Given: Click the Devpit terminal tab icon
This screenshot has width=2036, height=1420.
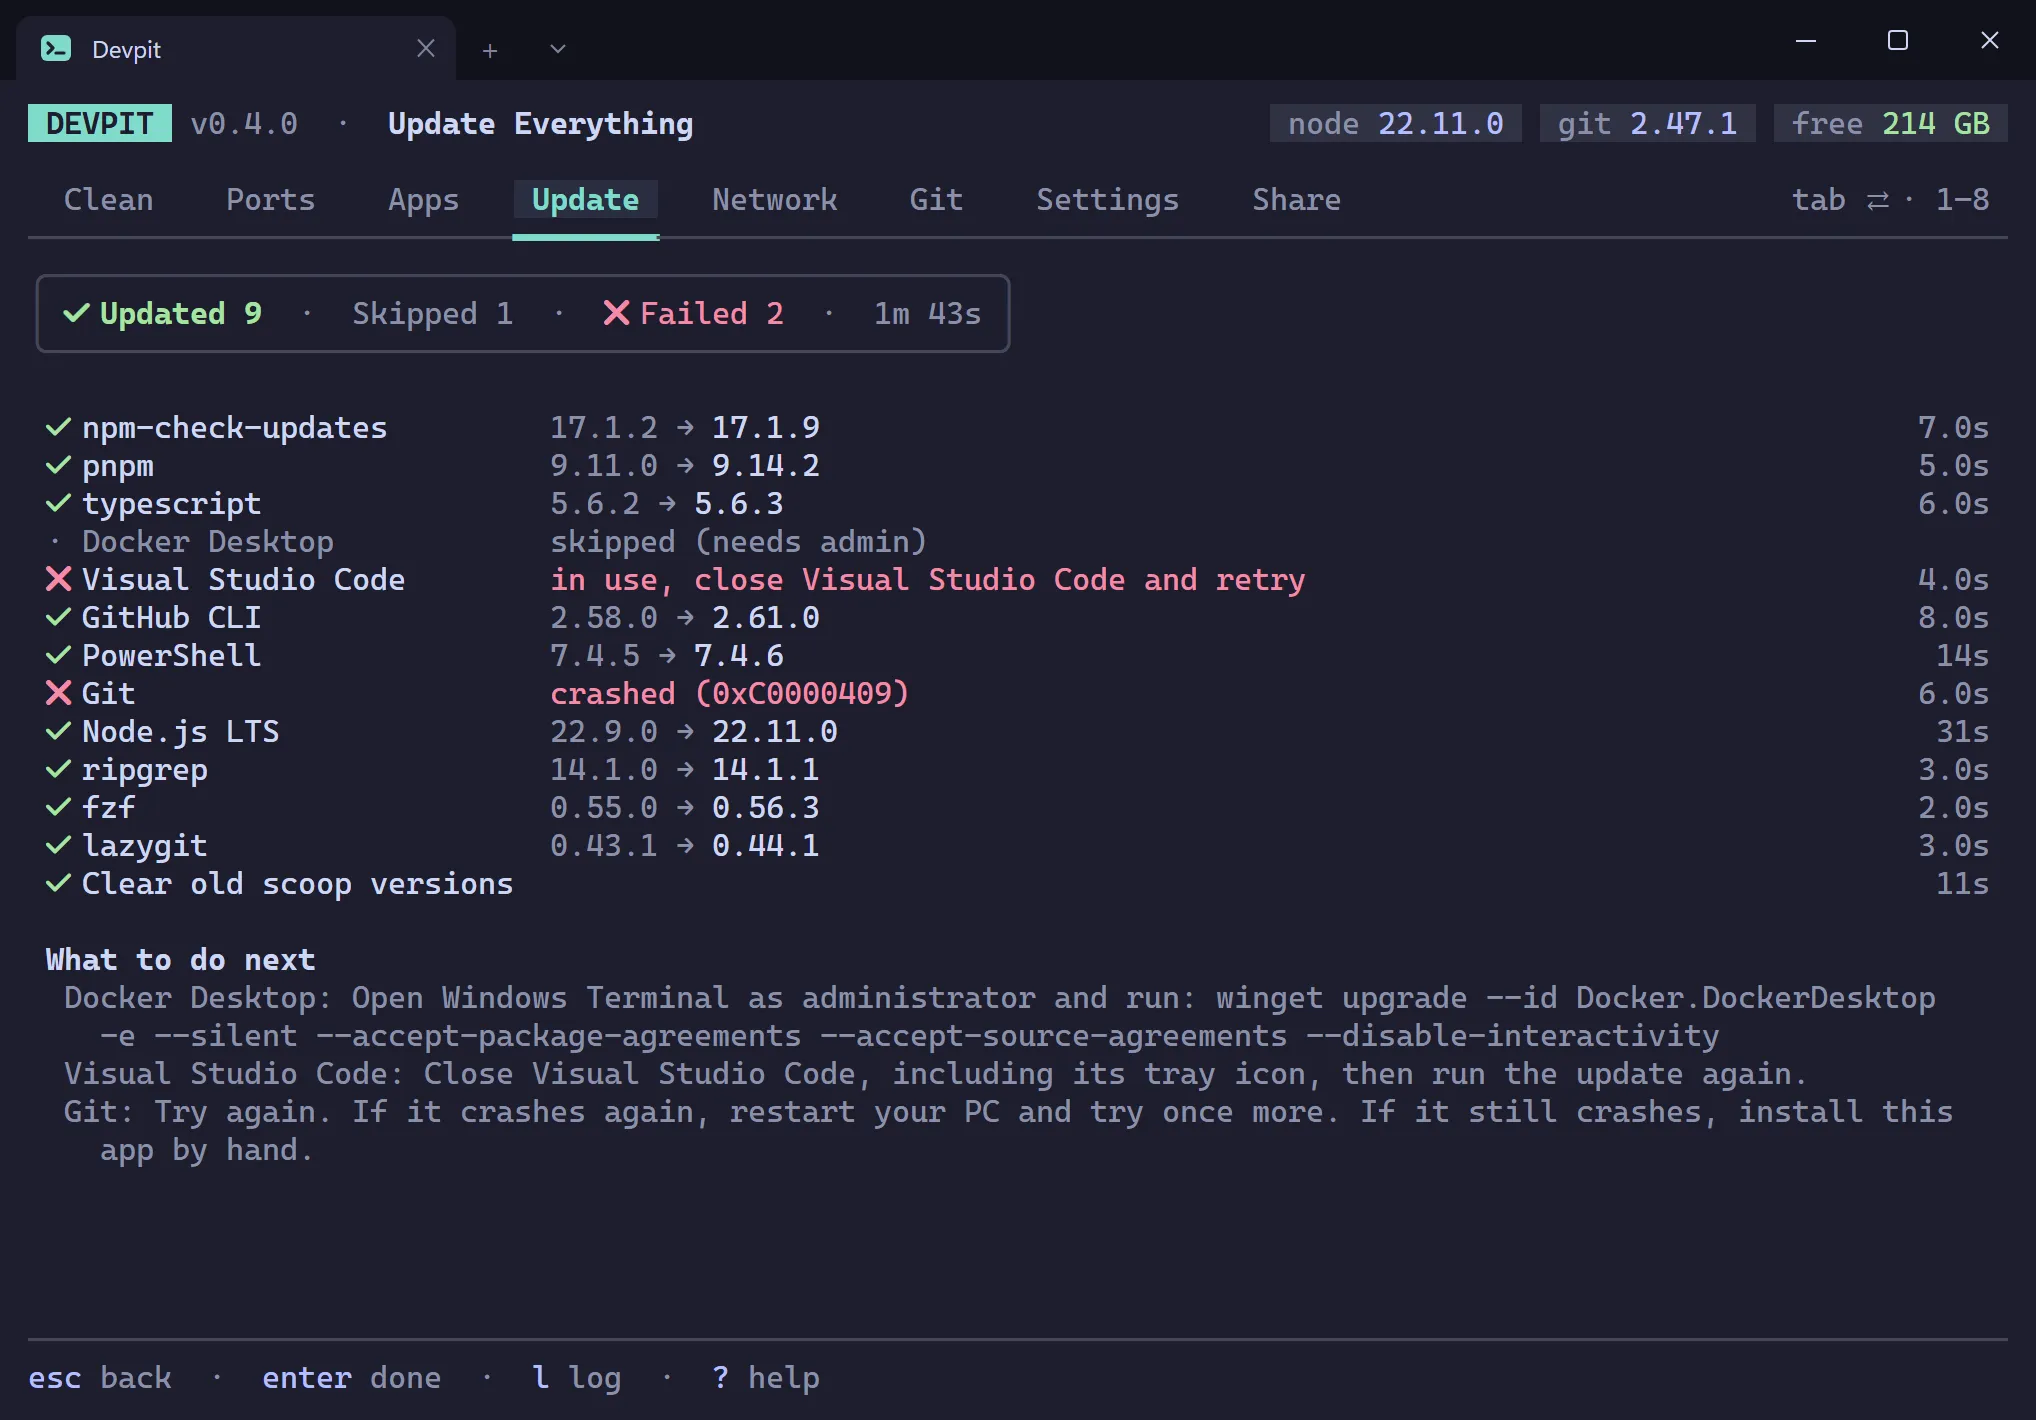Looking at the screenshot, I should pyautogui.click(x=56, y=48).
